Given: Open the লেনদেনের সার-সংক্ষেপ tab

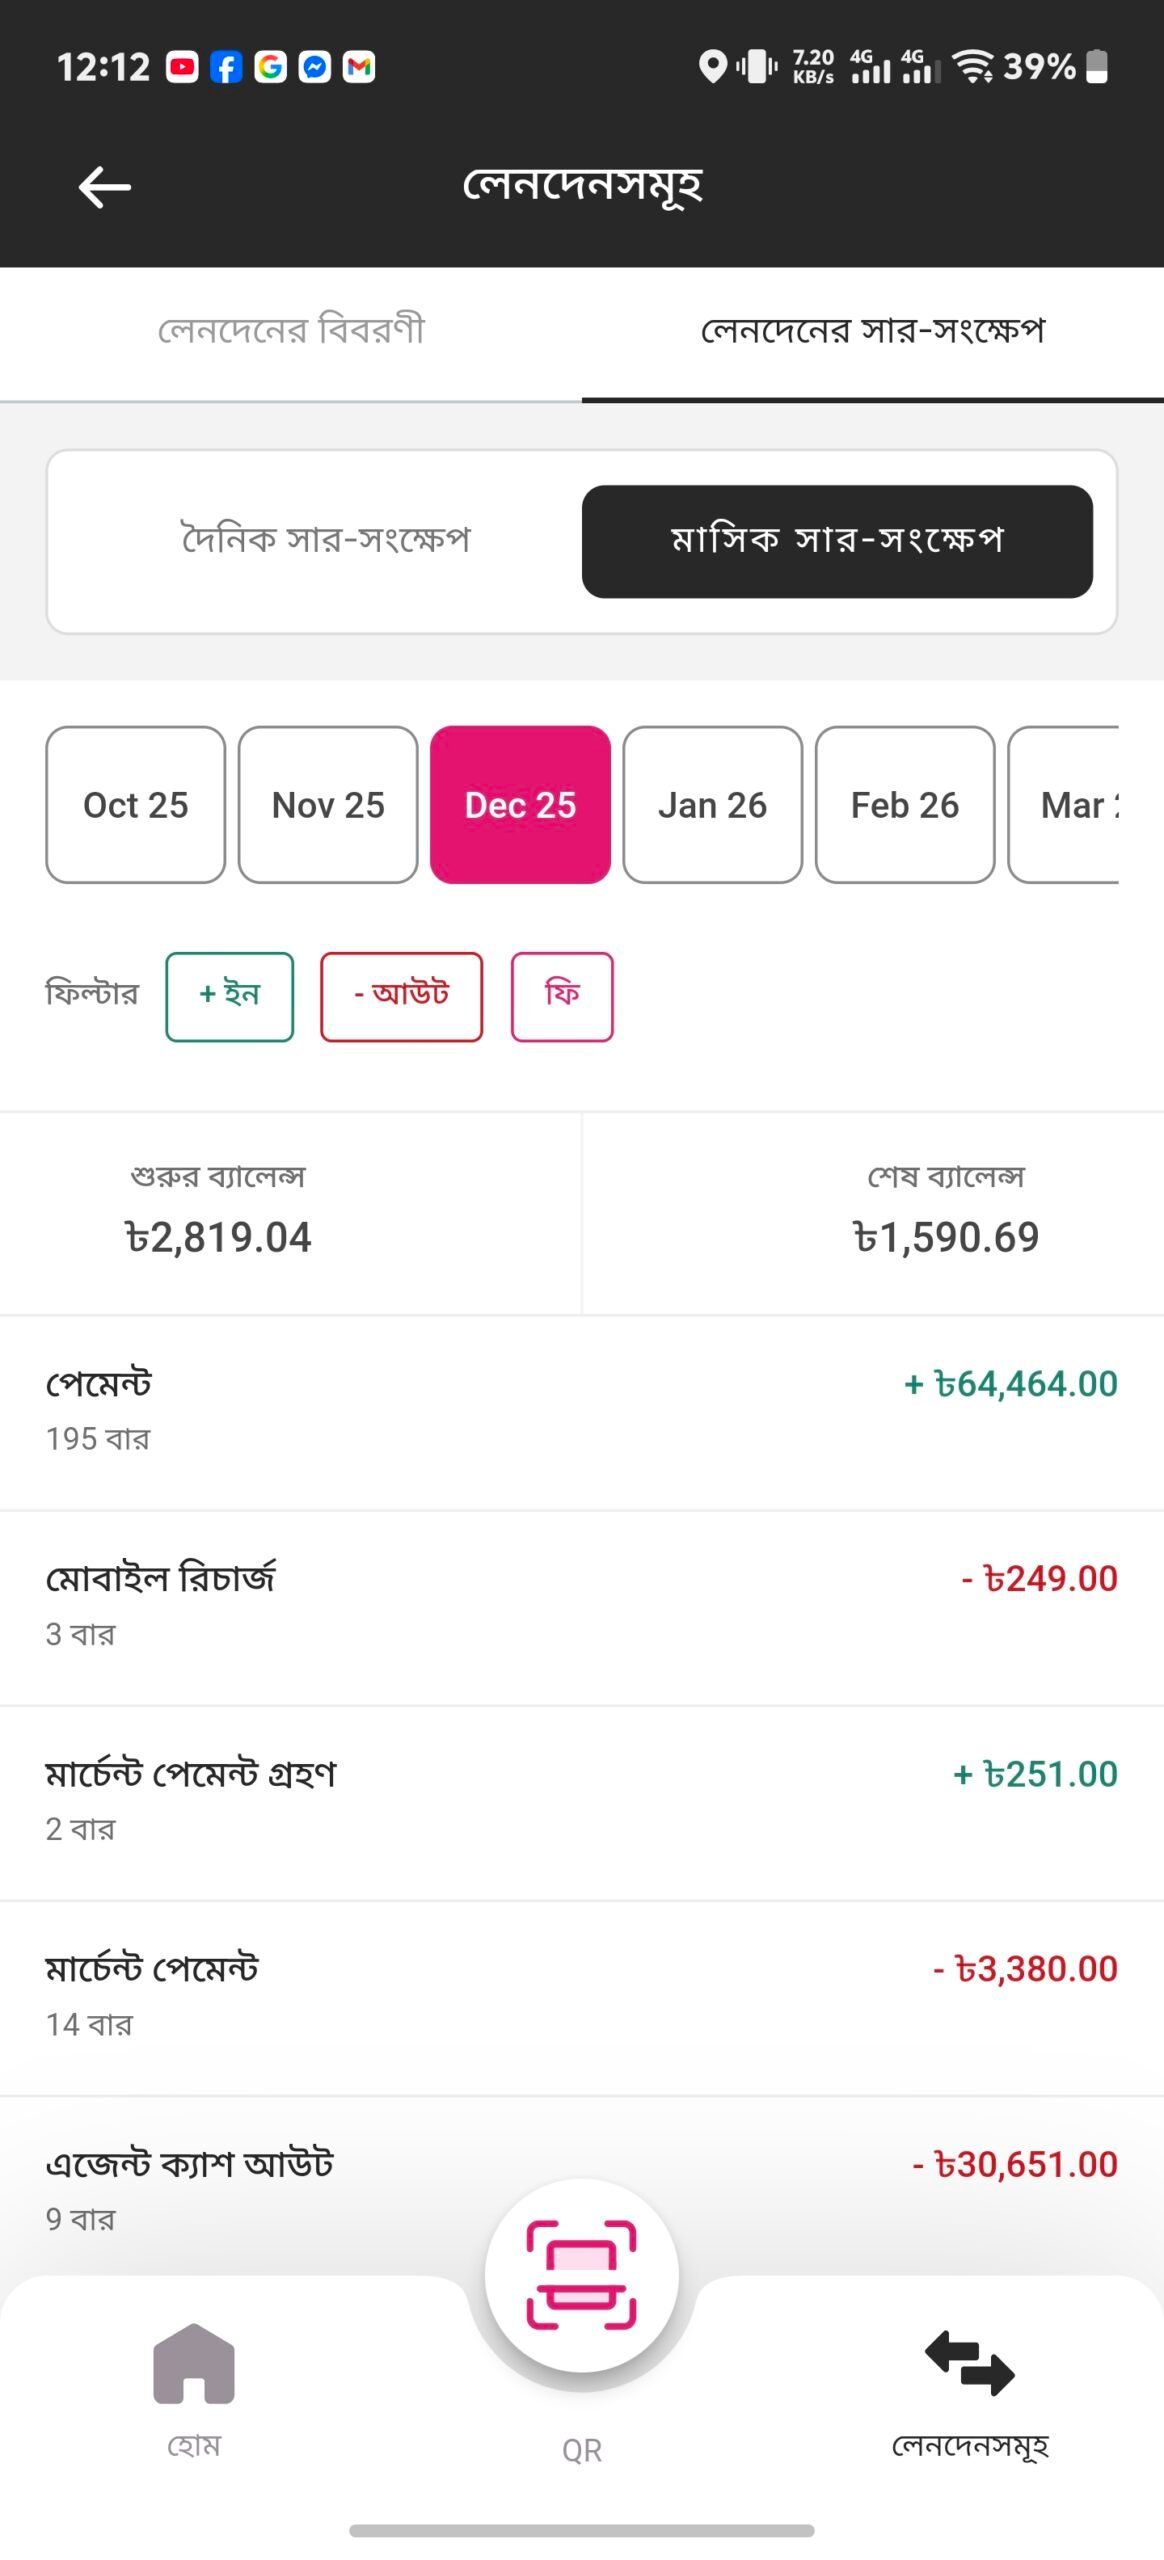Looking at the screenshot, I should tap(872, 331).
